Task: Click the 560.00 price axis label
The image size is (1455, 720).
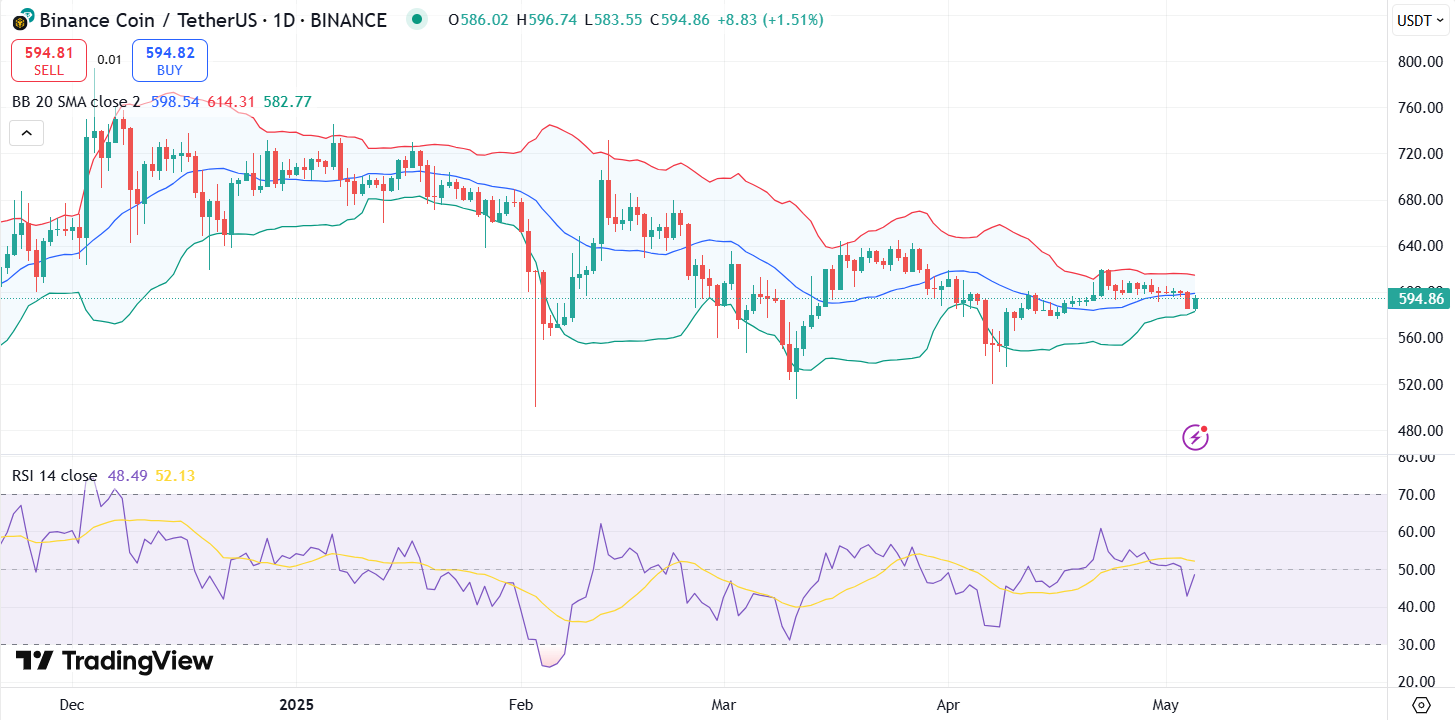Action: pyautogui.click(x=1421, y=338)
